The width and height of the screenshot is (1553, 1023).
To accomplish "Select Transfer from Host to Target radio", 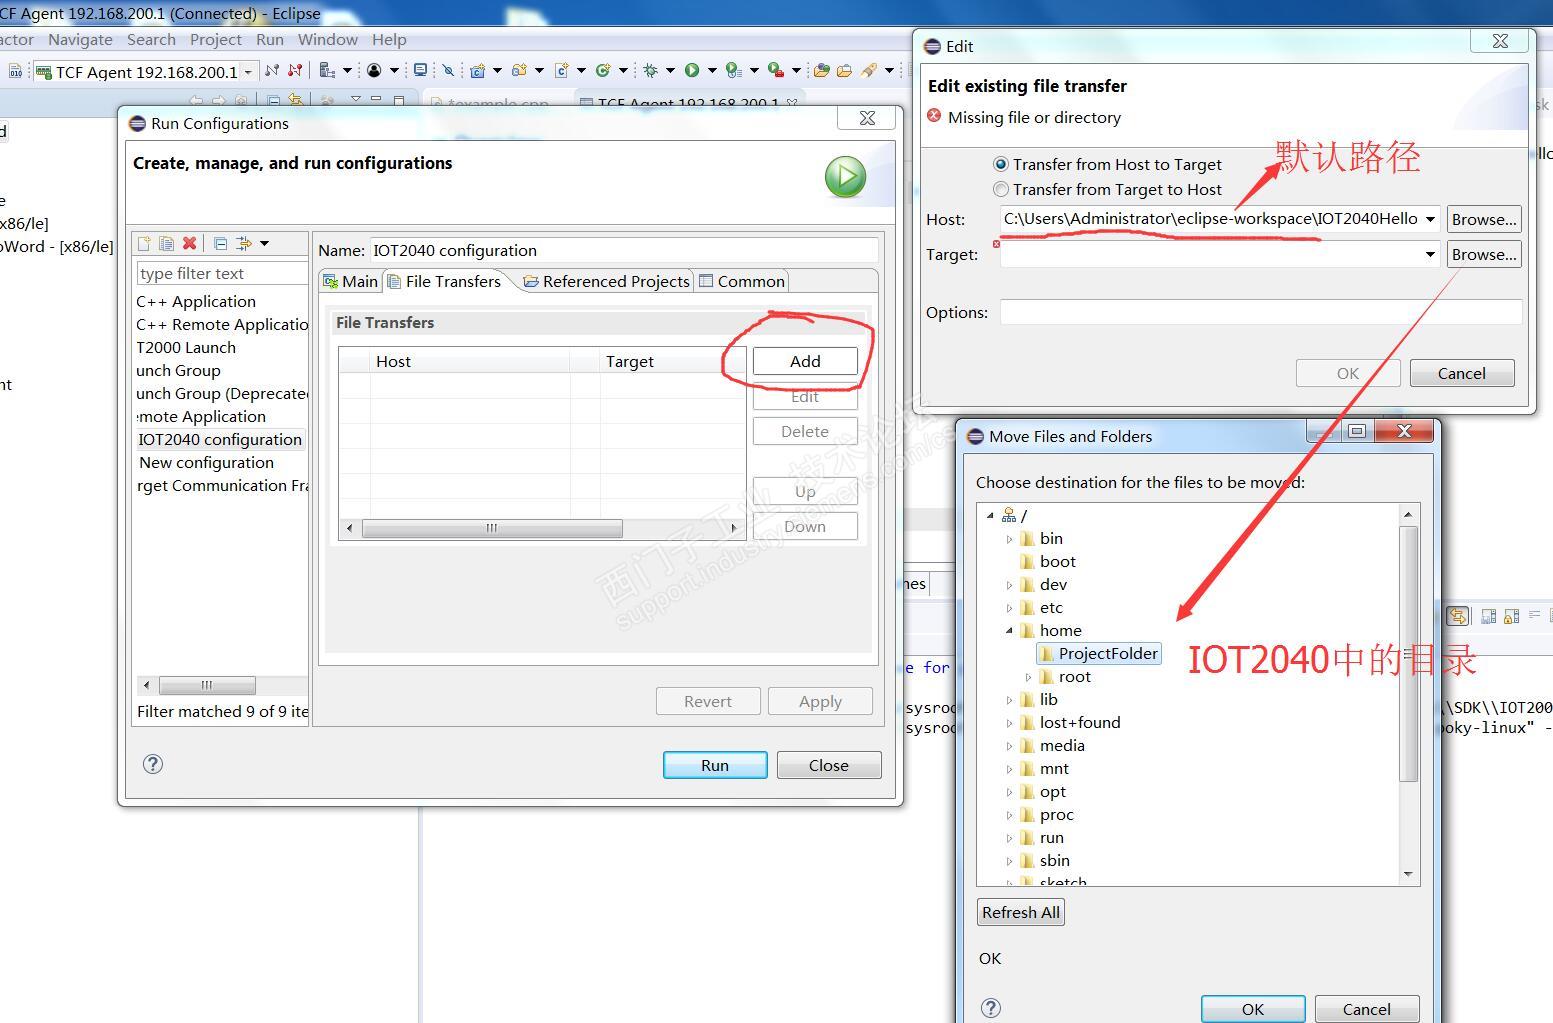I will [1000, 164].
